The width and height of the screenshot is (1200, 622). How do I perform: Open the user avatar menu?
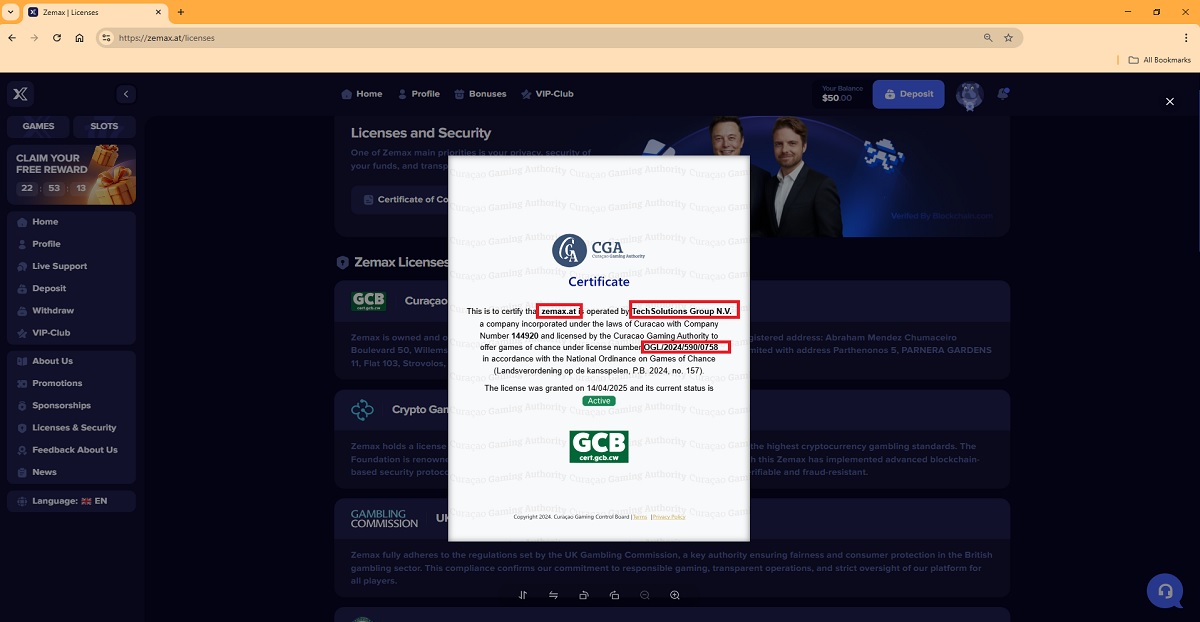click(969, 95)
